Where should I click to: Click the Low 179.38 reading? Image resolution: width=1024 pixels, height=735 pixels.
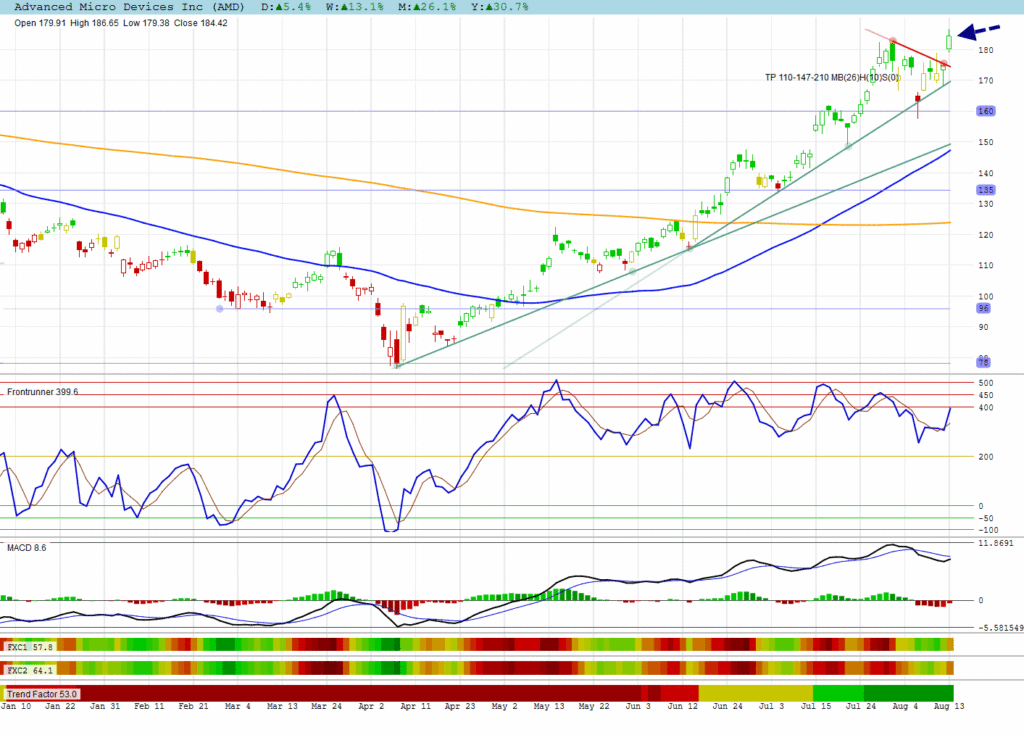[x=146, y=23]
